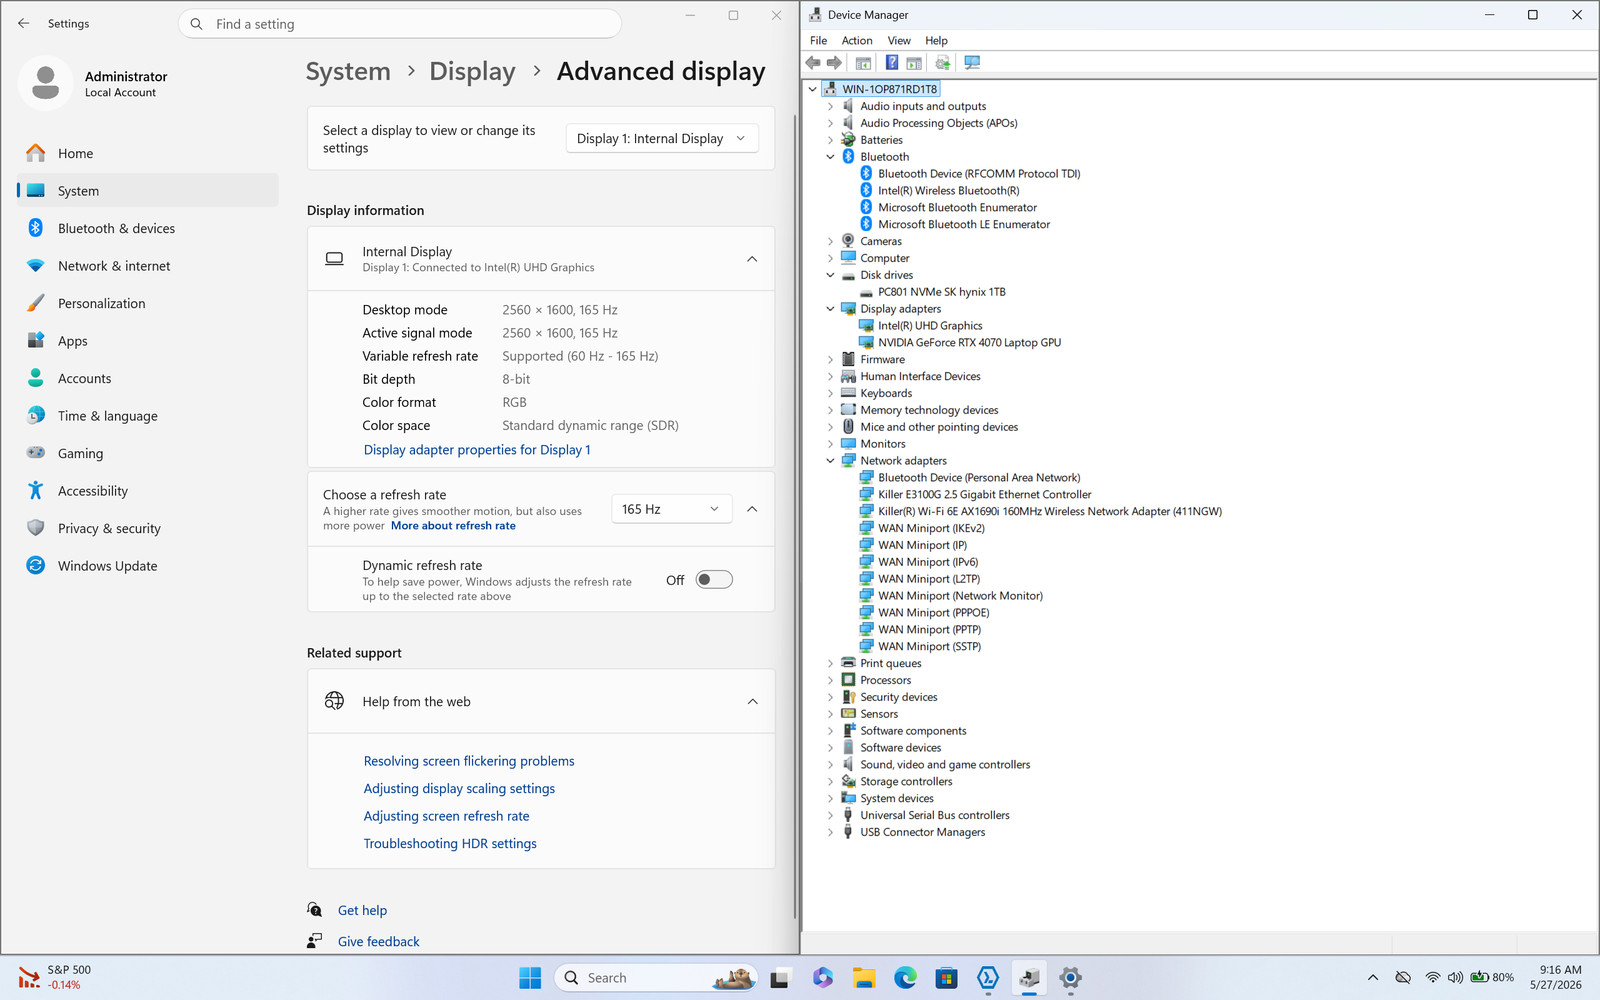This screenshot has width=1600, height=1000.
Task: Expand the Universal Serial Bus controllers node
Action: [830, 815]
